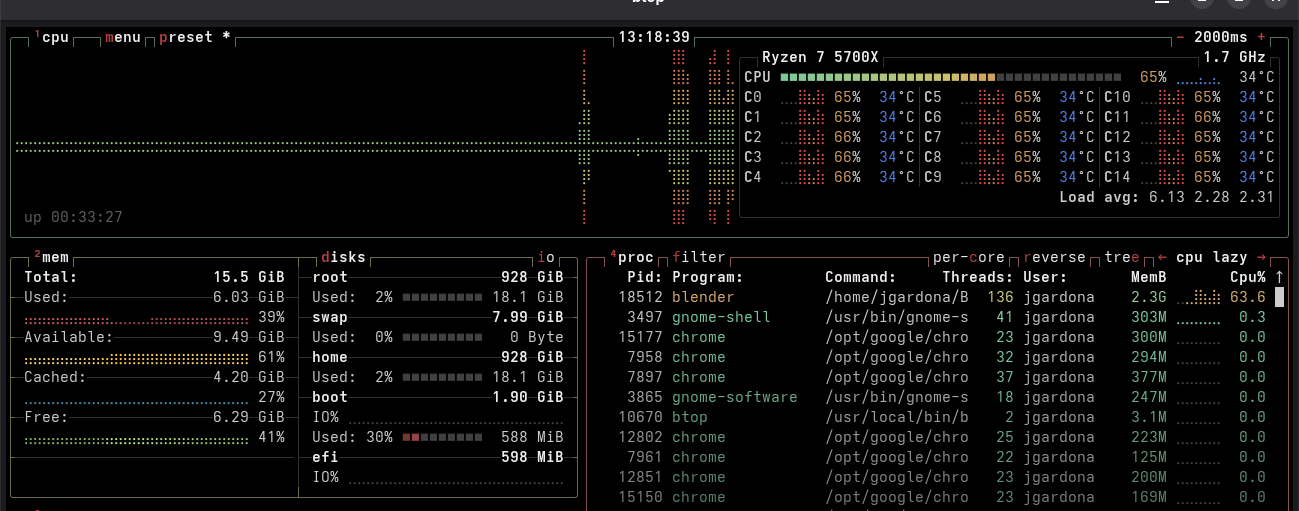1299x511 pixels.
Task: Select chrome process with Pid 7897
Action: click(x=942, y=377)
